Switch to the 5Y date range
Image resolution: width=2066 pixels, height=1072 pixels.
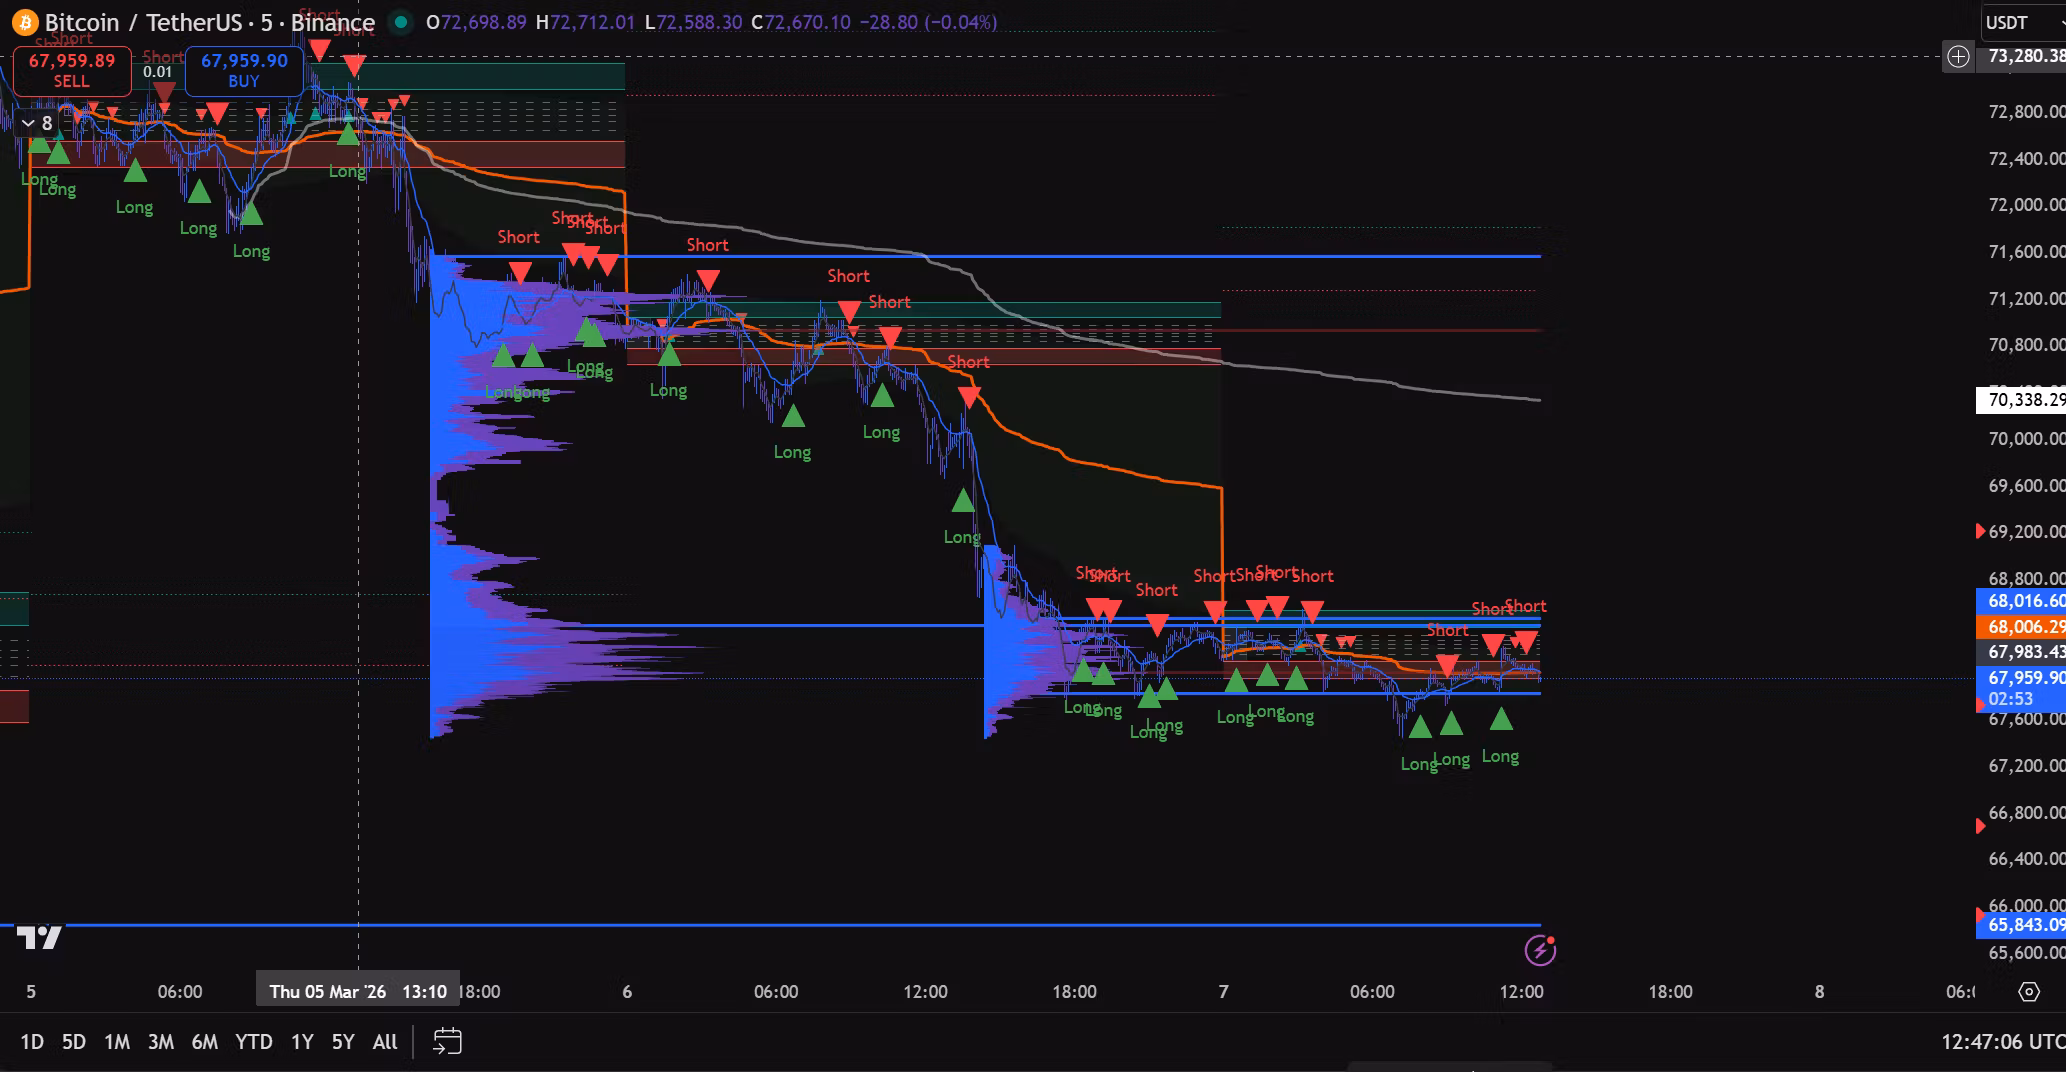(343, 1041)
